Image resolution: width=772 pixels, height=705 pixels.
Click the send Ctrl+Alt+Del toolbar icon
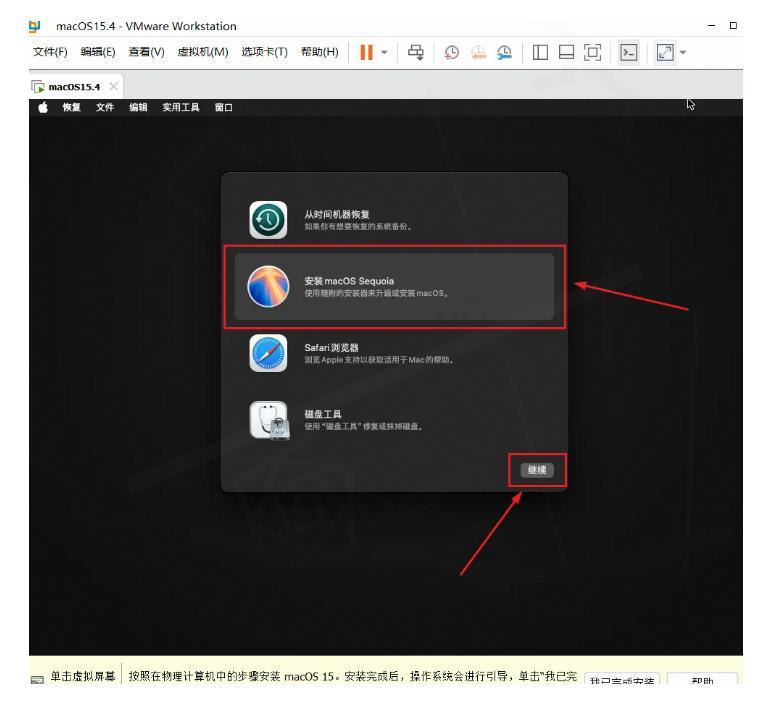pos(416,52)
